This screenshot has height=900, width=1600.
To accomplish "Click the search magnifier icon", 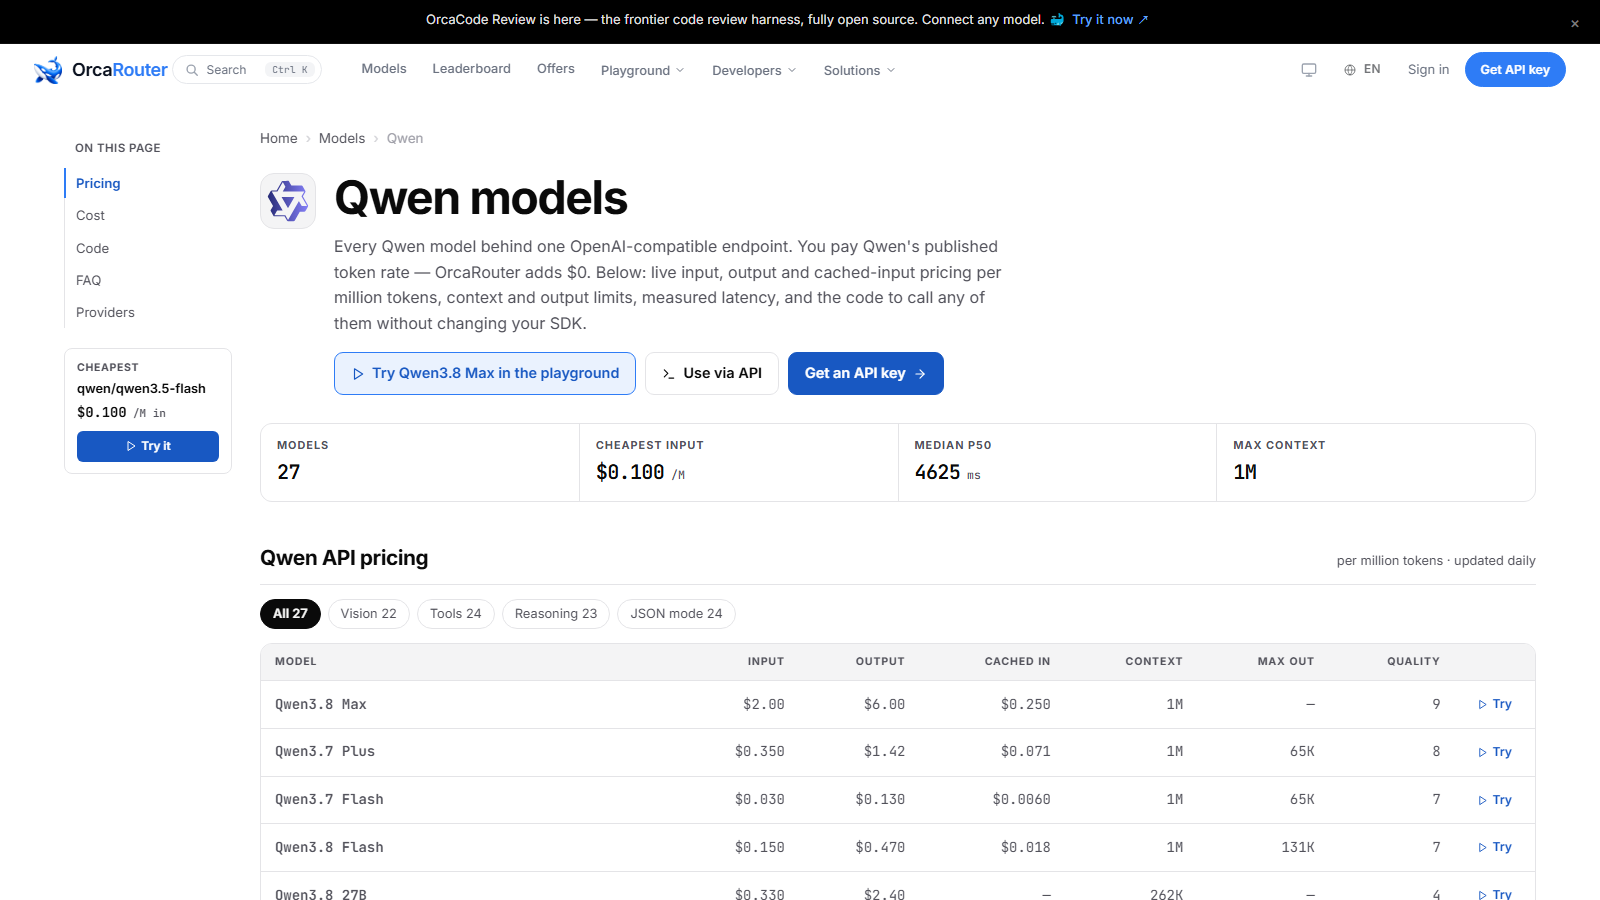I will (192, 70).
